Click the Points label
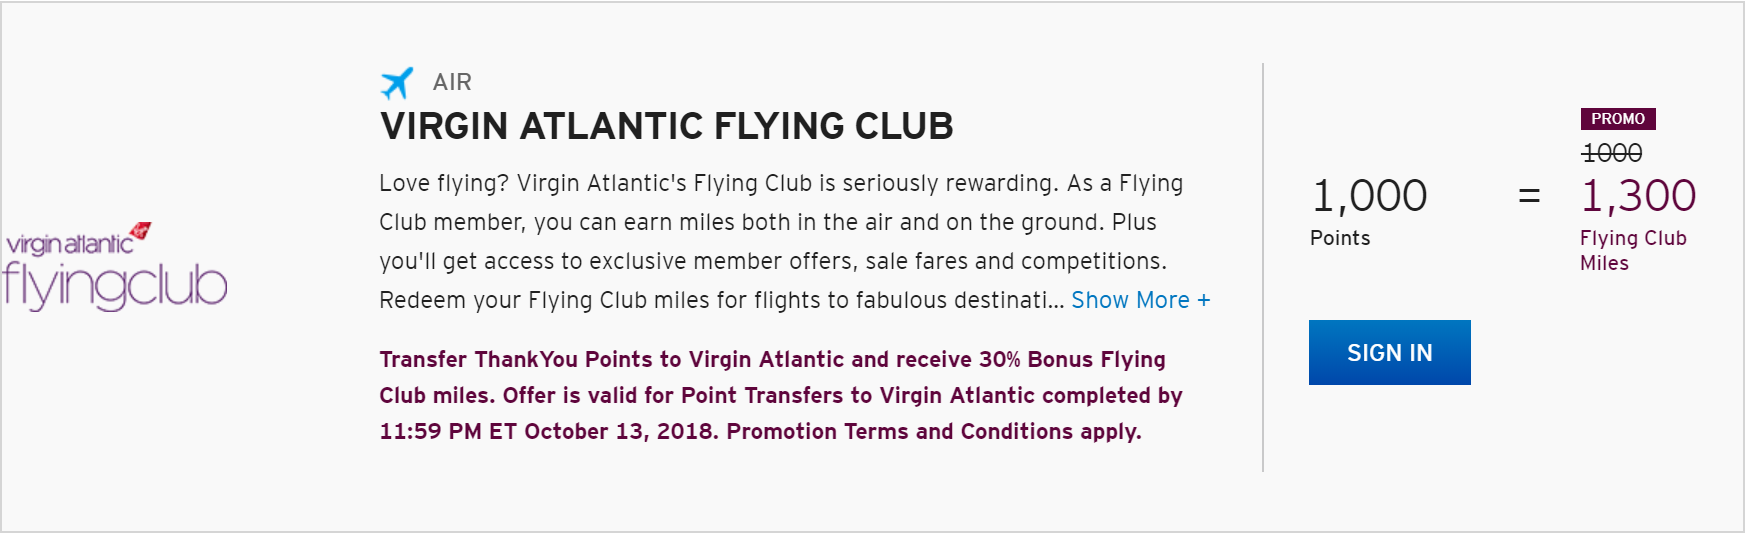 [1340, 238]
